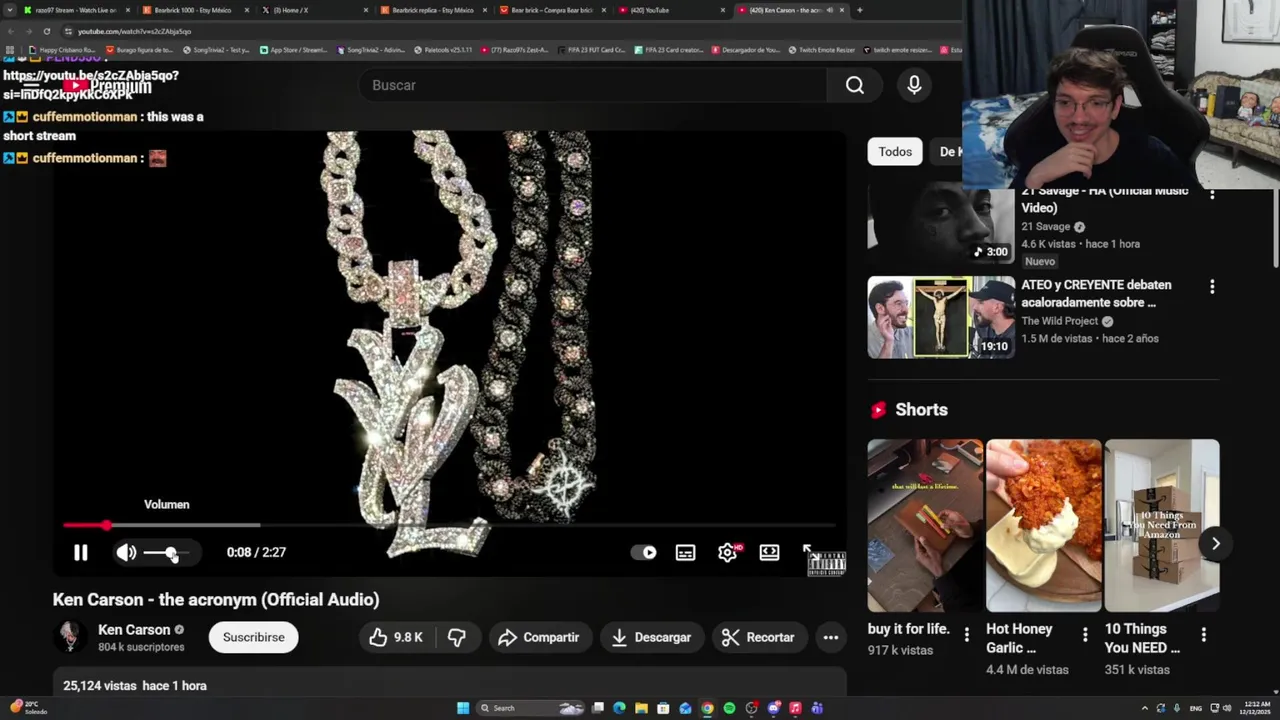Click the Descargar download button

point(651,637)
